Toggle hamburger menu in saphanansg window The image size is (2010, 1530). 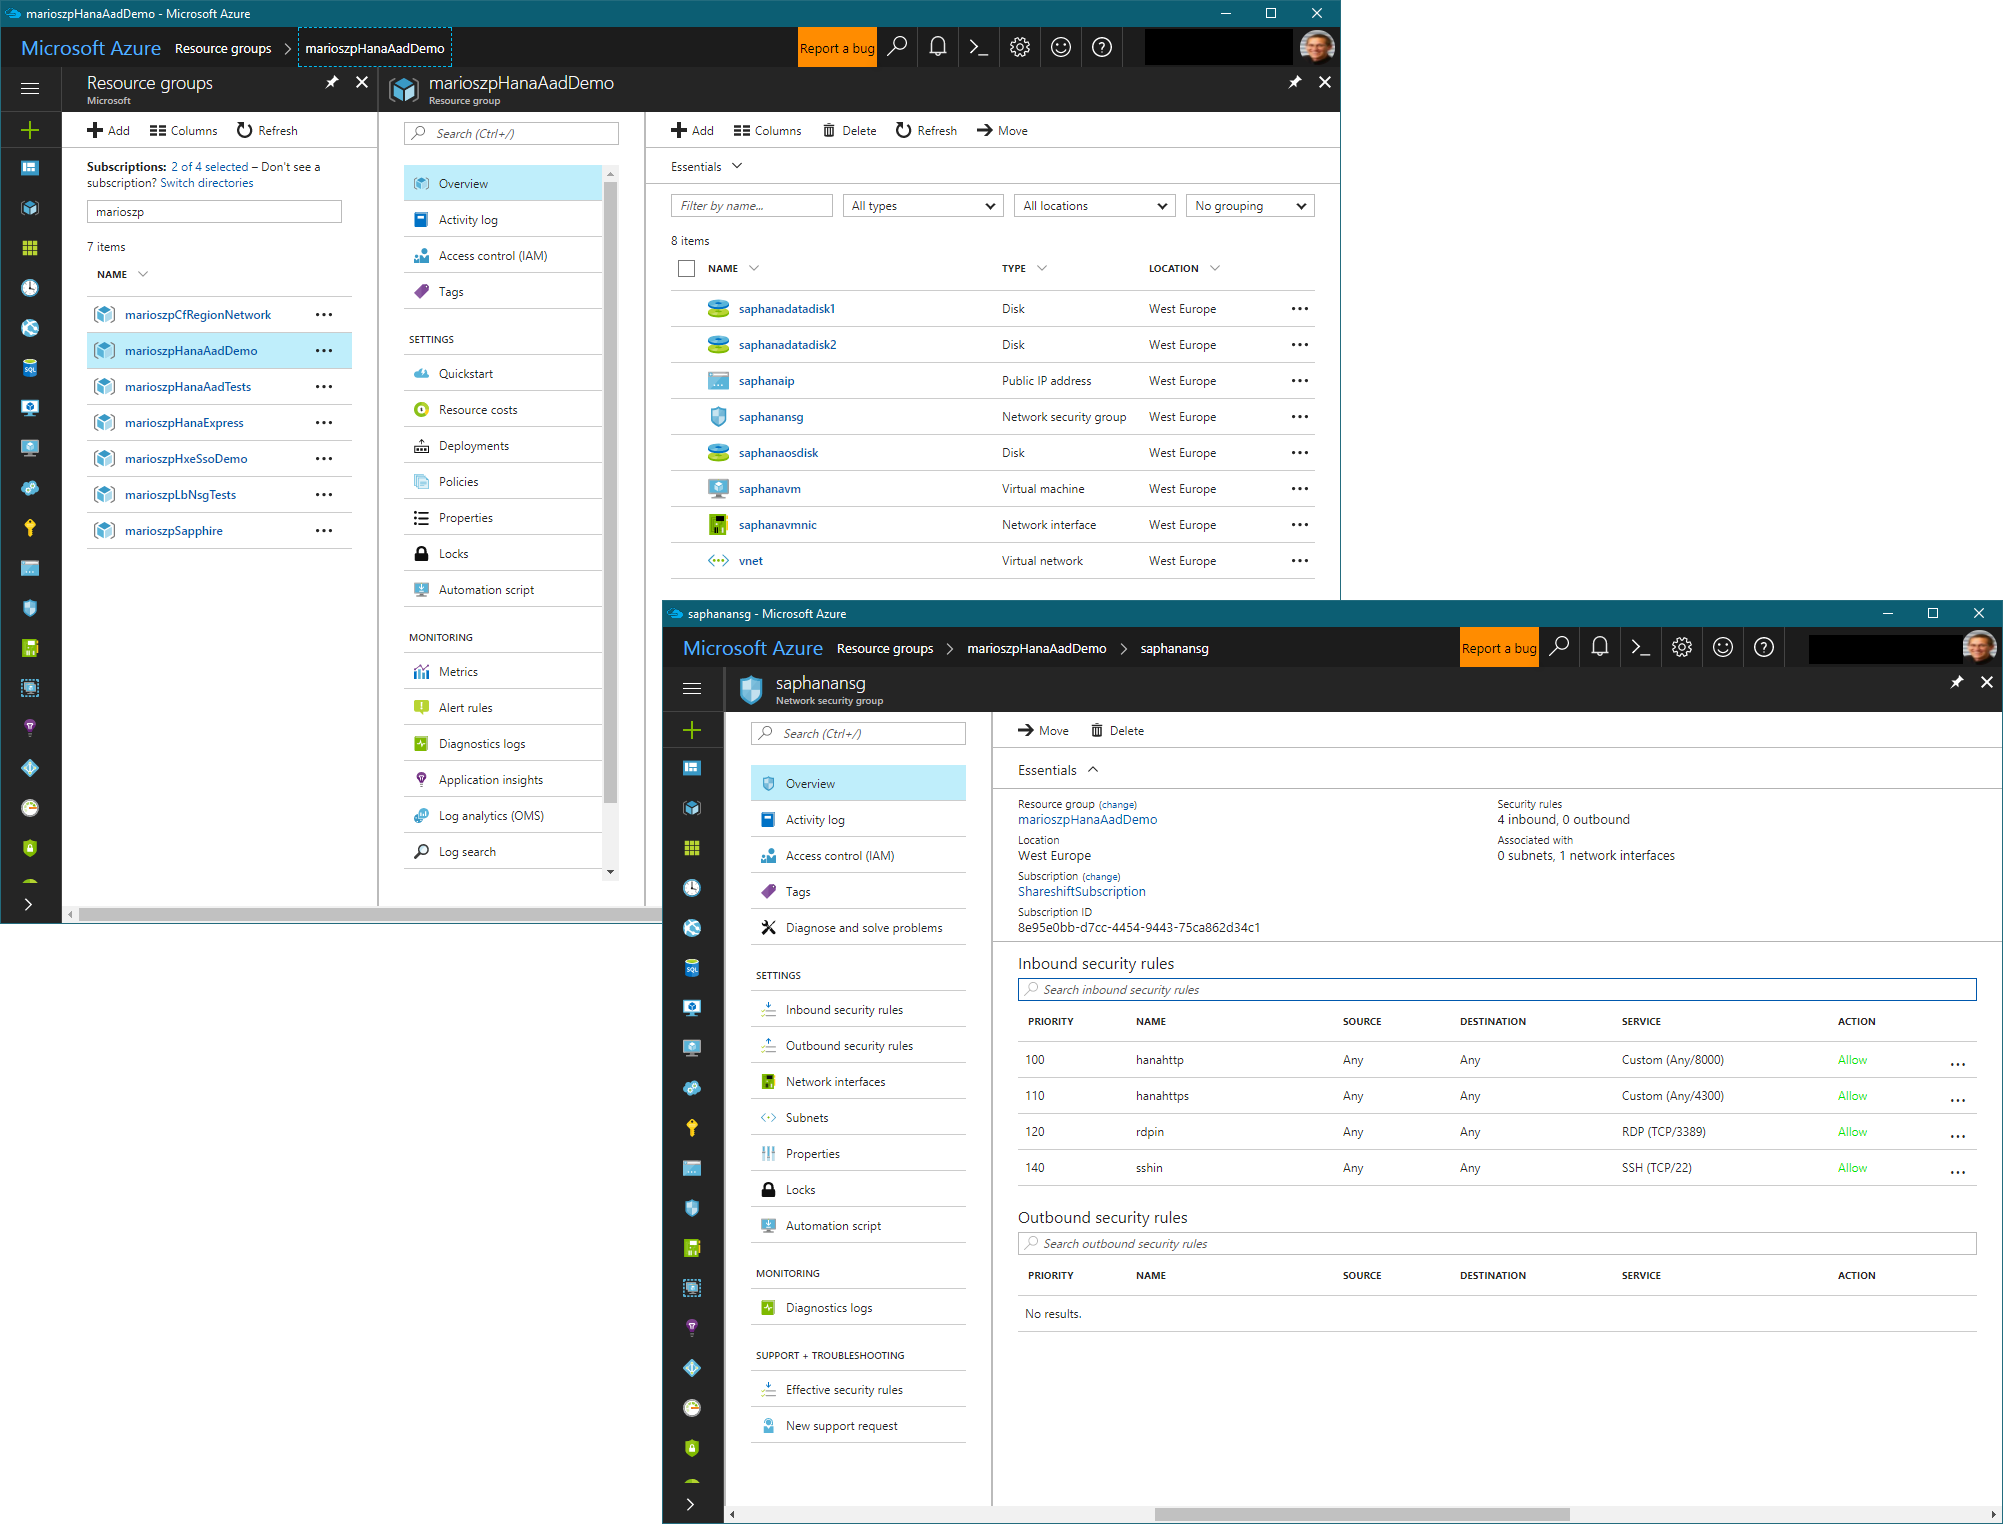pos(692,688)
